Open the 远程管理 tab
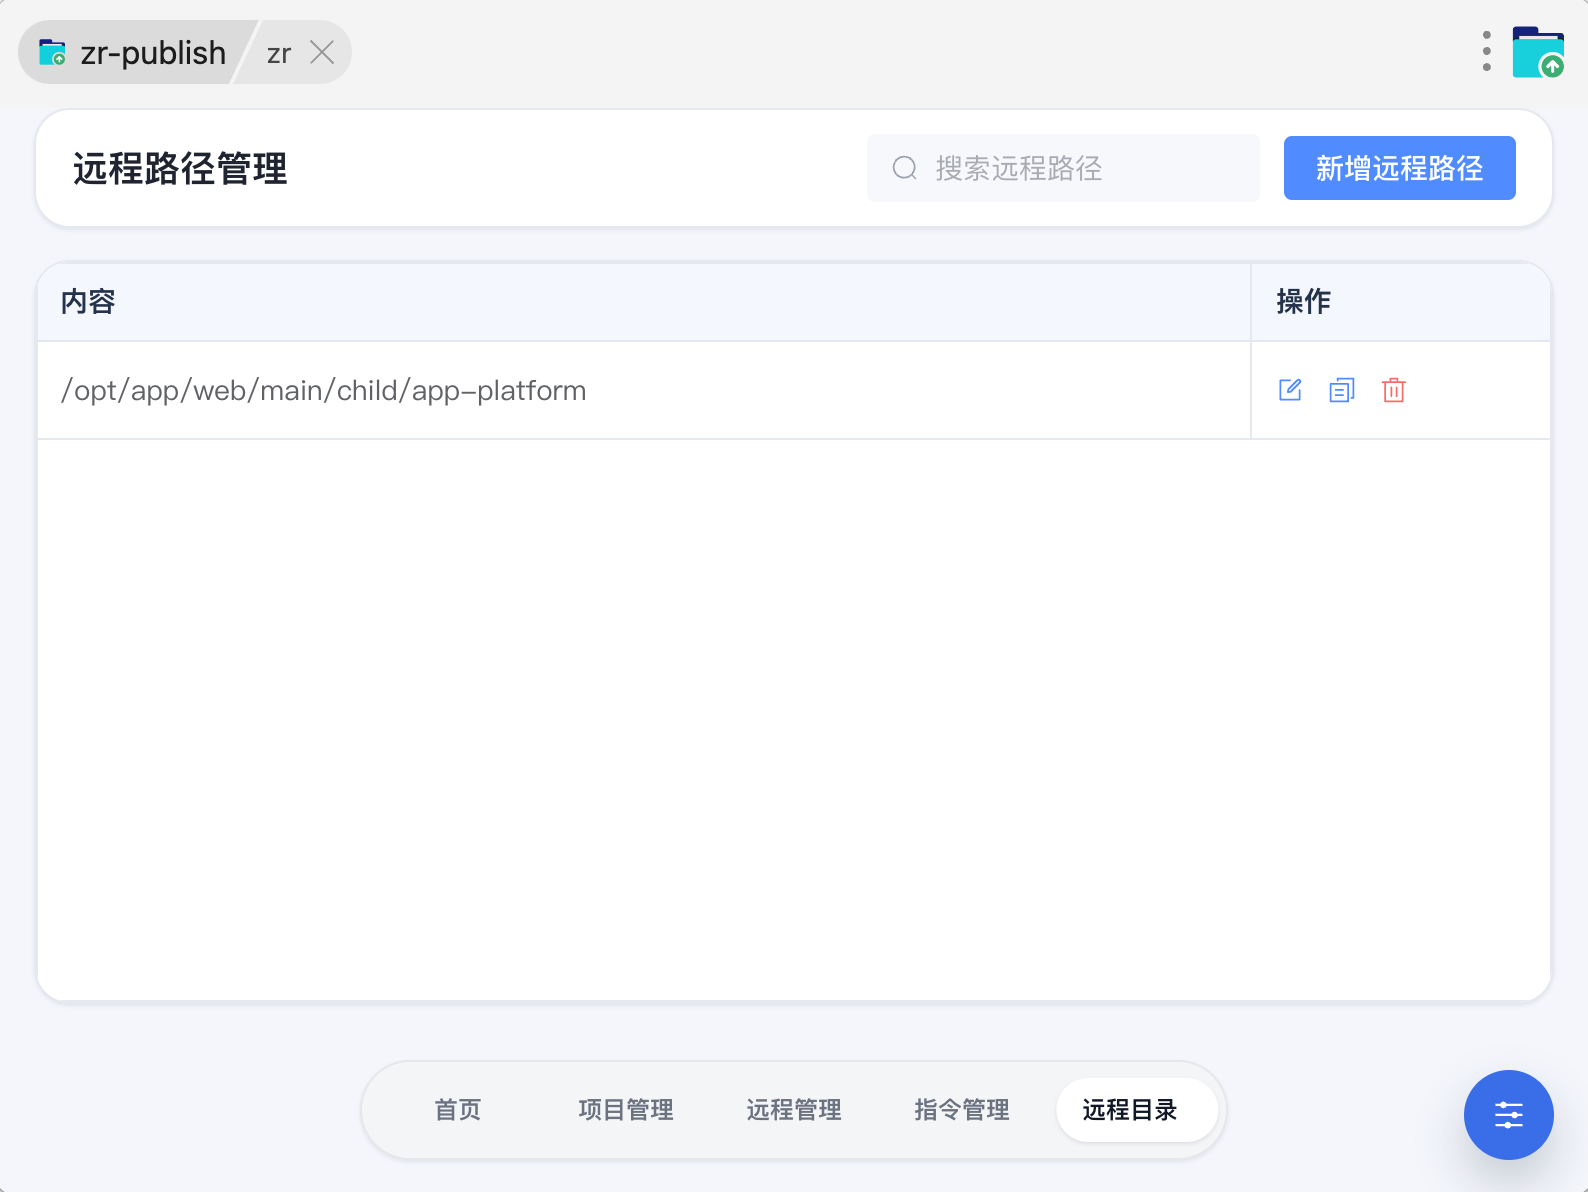The width and height of the screenshot is (1588, 1192). click(x=794, y=1110)
